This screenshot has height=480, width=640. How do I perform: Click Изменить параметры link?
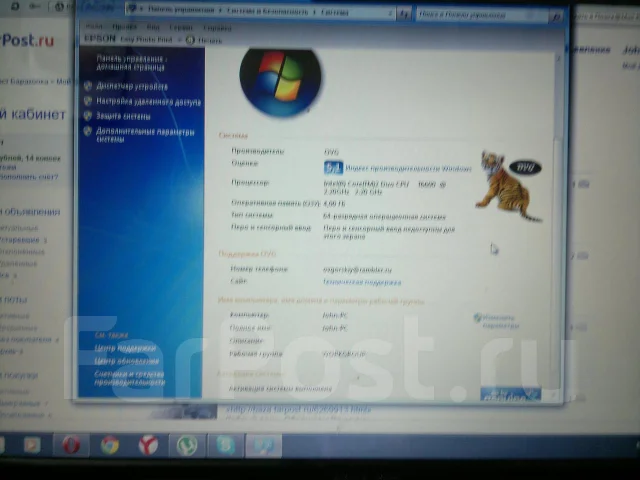[500, 322]
